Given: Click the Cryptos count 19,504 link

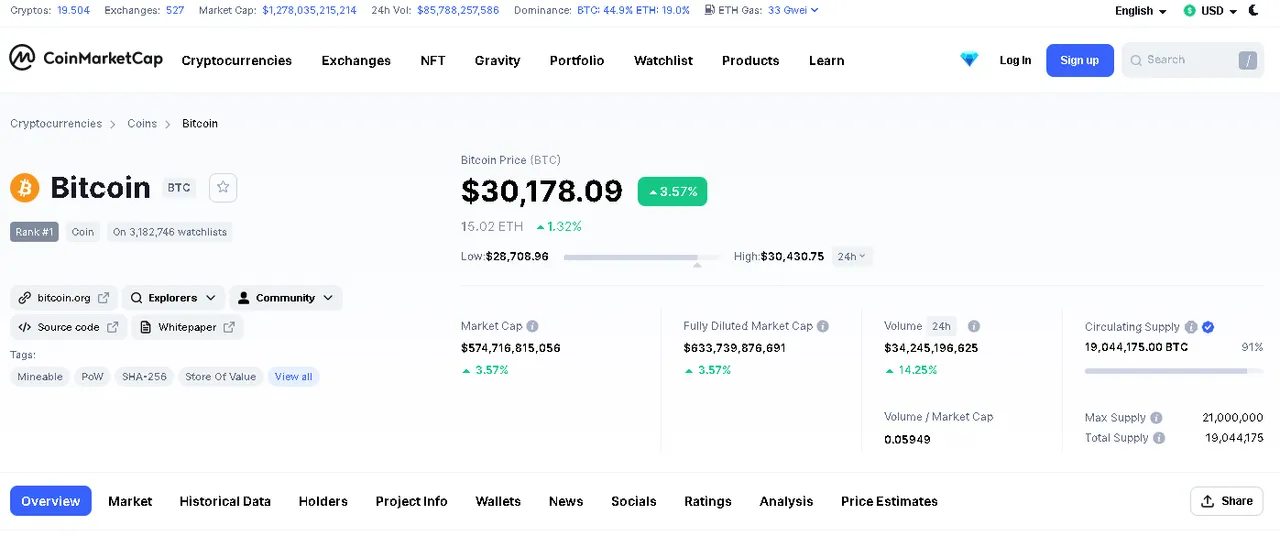Looking at the screenshot, I should pos(73,10).
